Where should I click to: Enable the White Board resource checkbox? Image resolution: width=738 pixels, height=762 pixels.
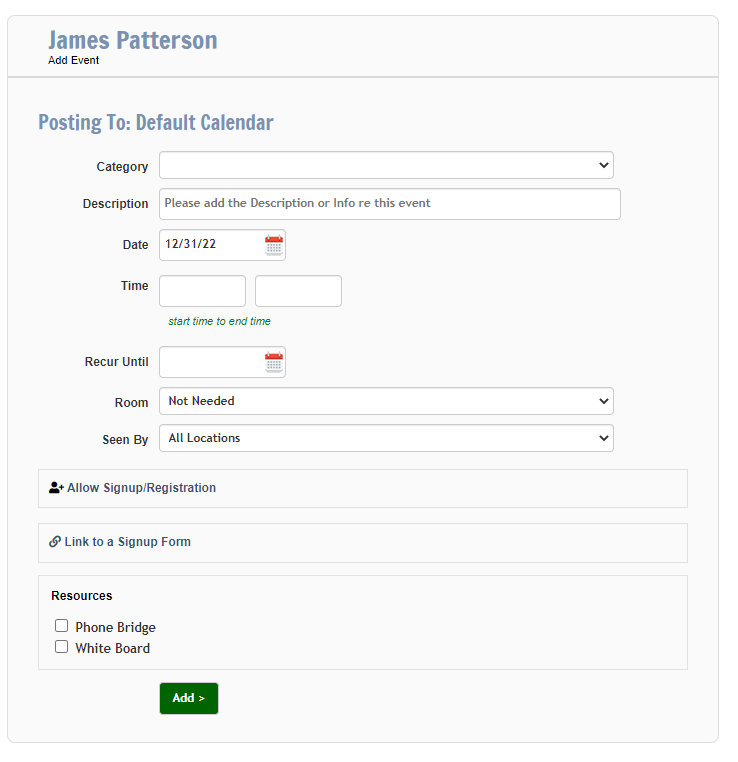click(x=61, y=647)
